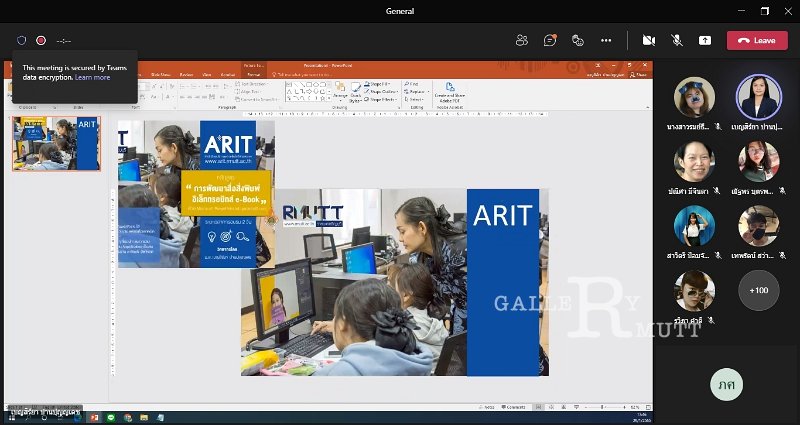Image resolution: width=800 pixels, height=425 pixels.
Task: Click the Chrome icon in the taskbar
Action: (x=128, y=417)
